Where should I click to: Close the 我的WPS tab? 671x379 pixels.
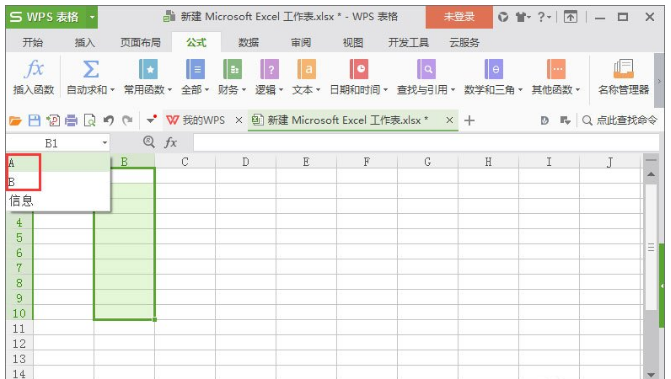[239, 121]
